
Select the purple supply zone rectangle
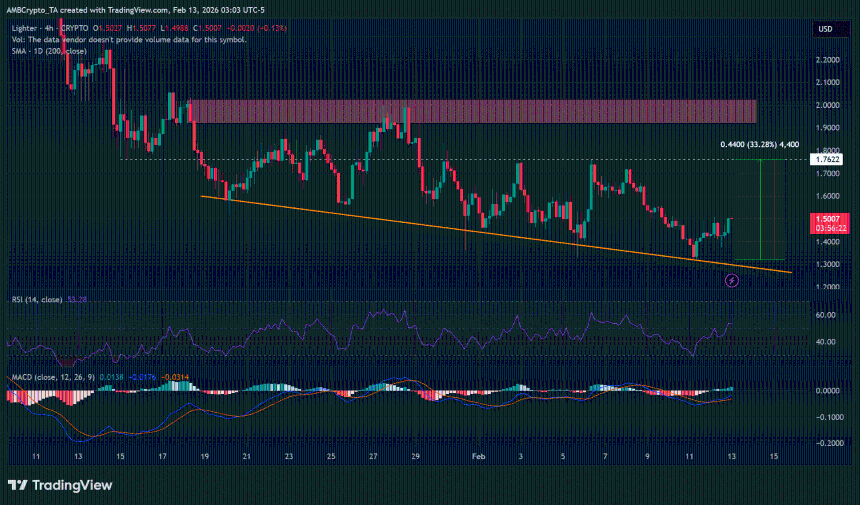point(471,111)
